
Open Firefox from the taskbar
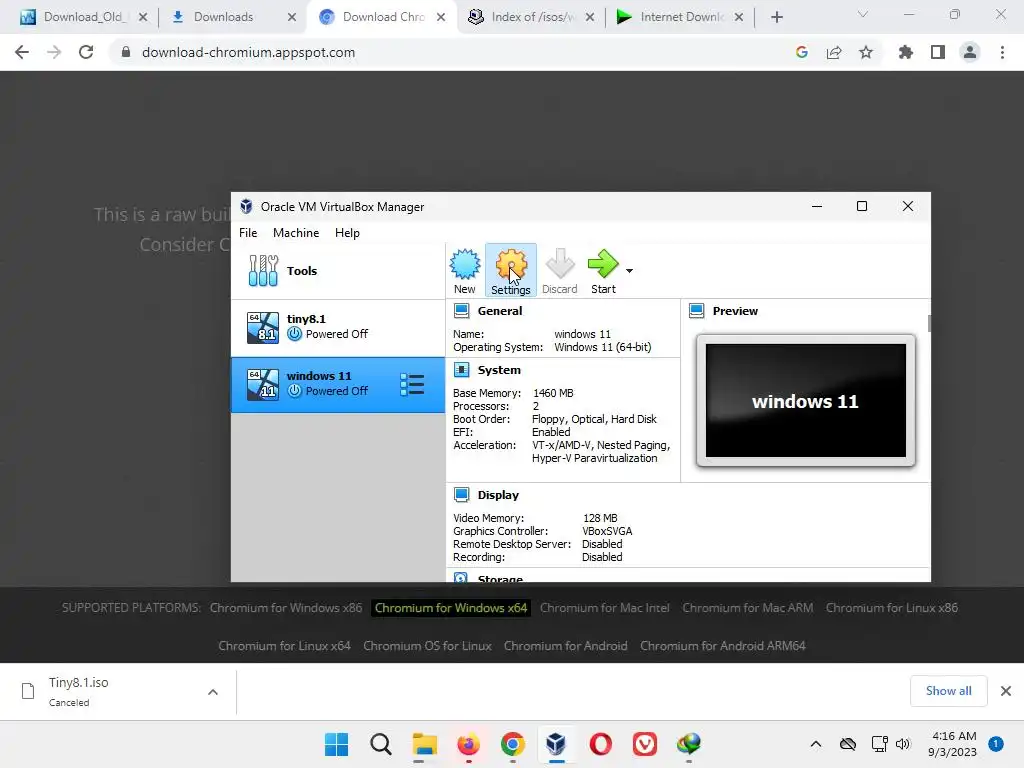point(468,744)
